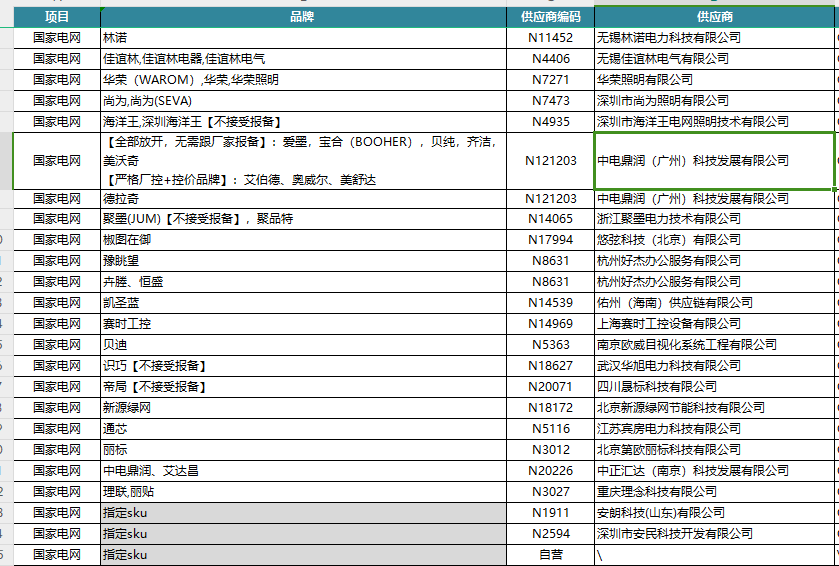Click brand cell 新源绿网
The width and height of the screenshot is (839, 566).
[x=303, y=408]
